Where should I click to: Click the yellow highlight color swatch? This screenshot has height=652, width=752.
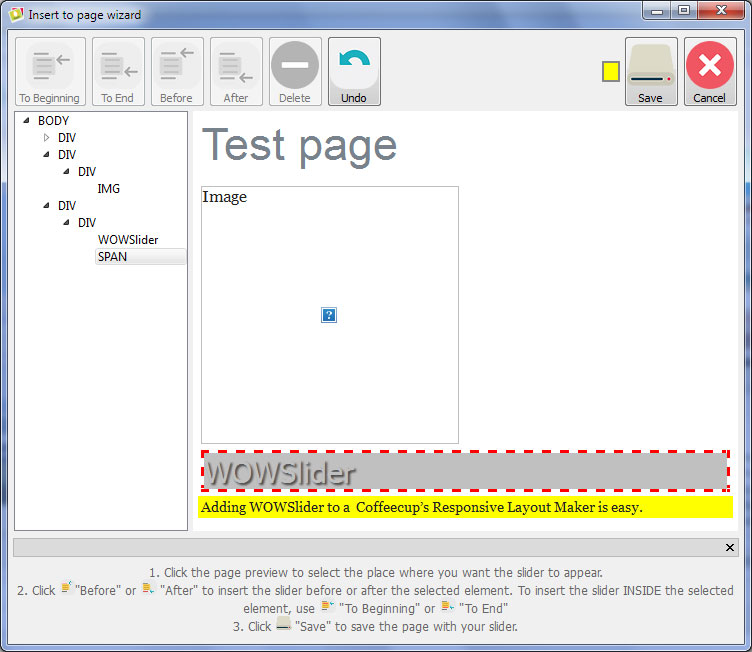click(611, 71)
